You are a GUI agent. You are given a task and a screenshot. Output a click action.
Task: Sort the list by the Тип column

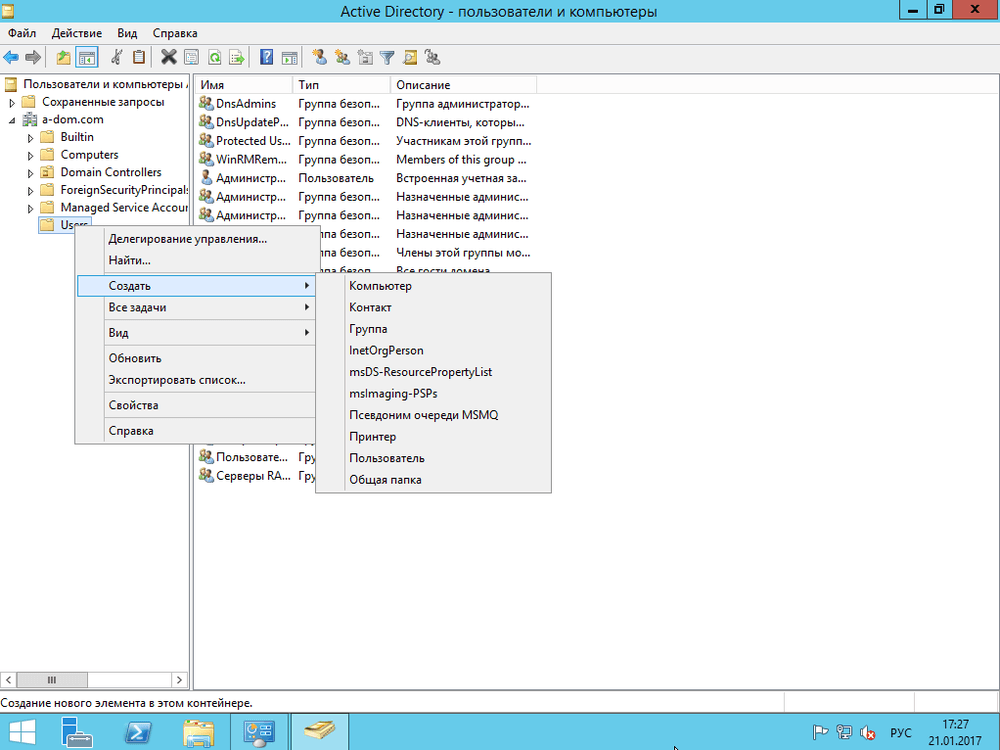(x=341, y=85)
